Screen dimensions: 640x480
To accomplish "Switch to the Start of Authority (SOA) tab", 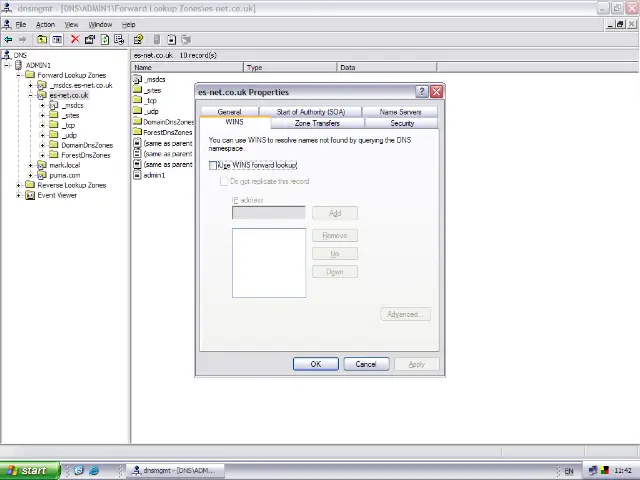I will [x=311, y=112].
